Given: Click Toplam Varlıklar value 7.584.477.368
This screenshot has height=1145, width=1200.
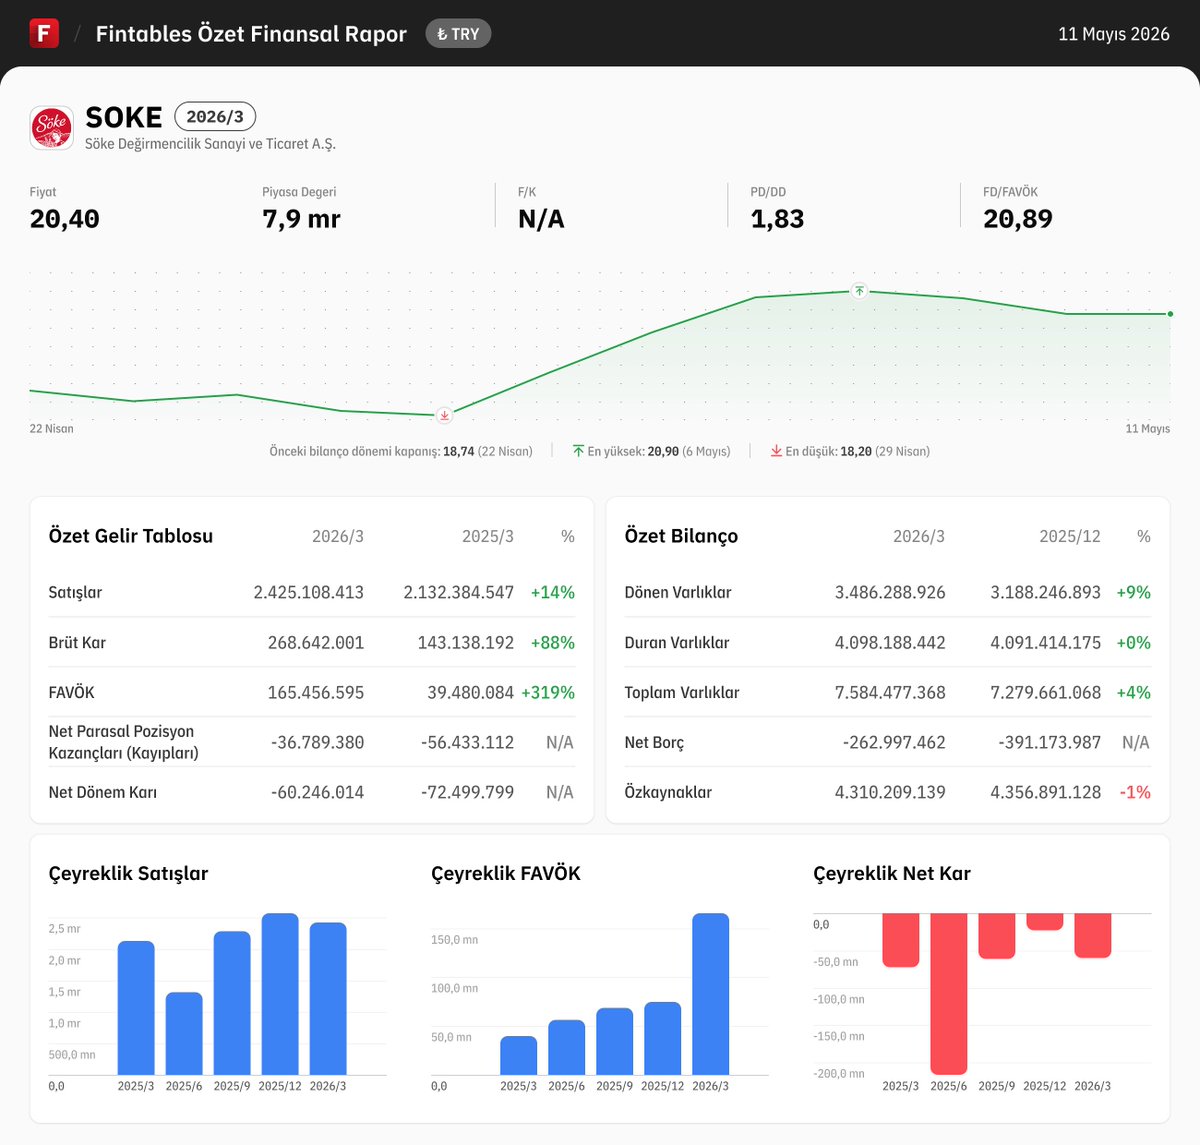Looking at the screenshot, I should pos(890,692).
